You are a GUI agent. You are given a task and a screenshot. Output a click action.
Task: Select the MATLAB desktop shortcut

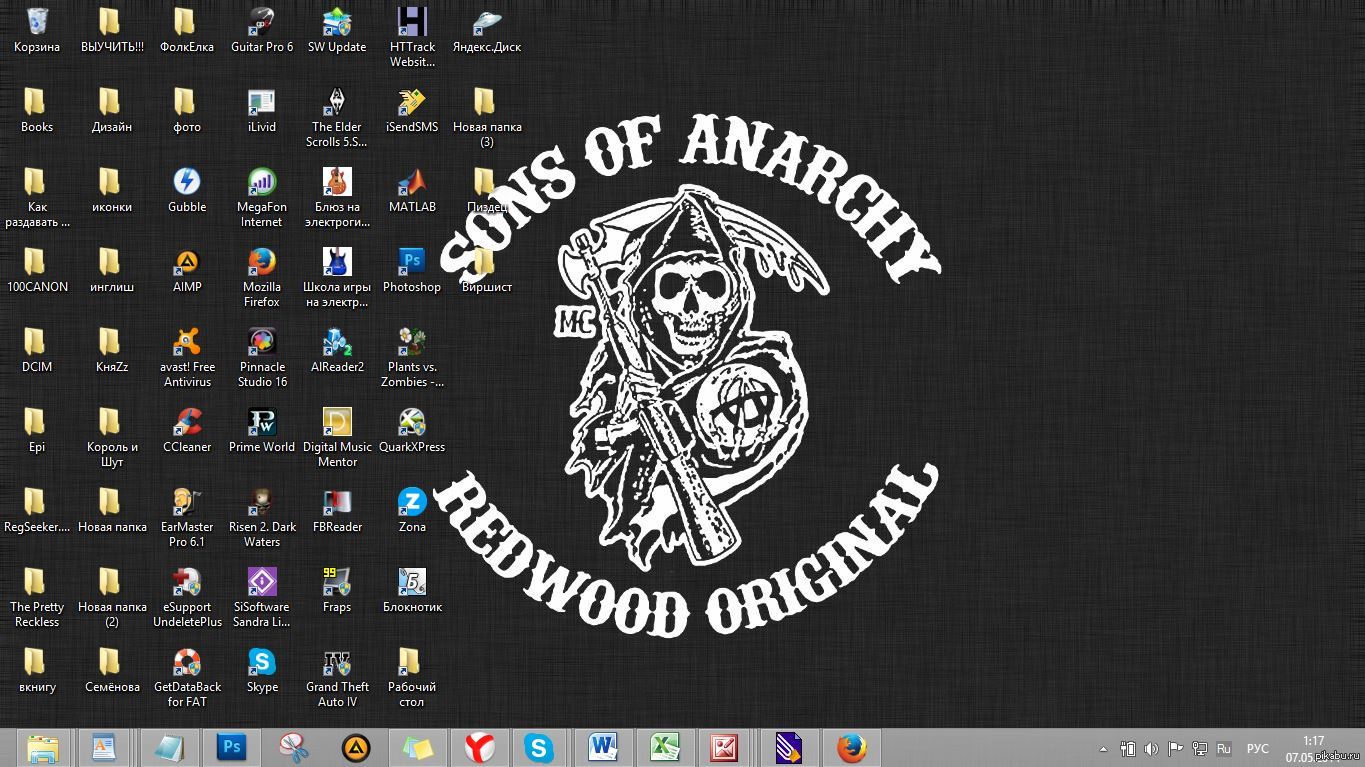pyautogui.click(x=412, y=190)
